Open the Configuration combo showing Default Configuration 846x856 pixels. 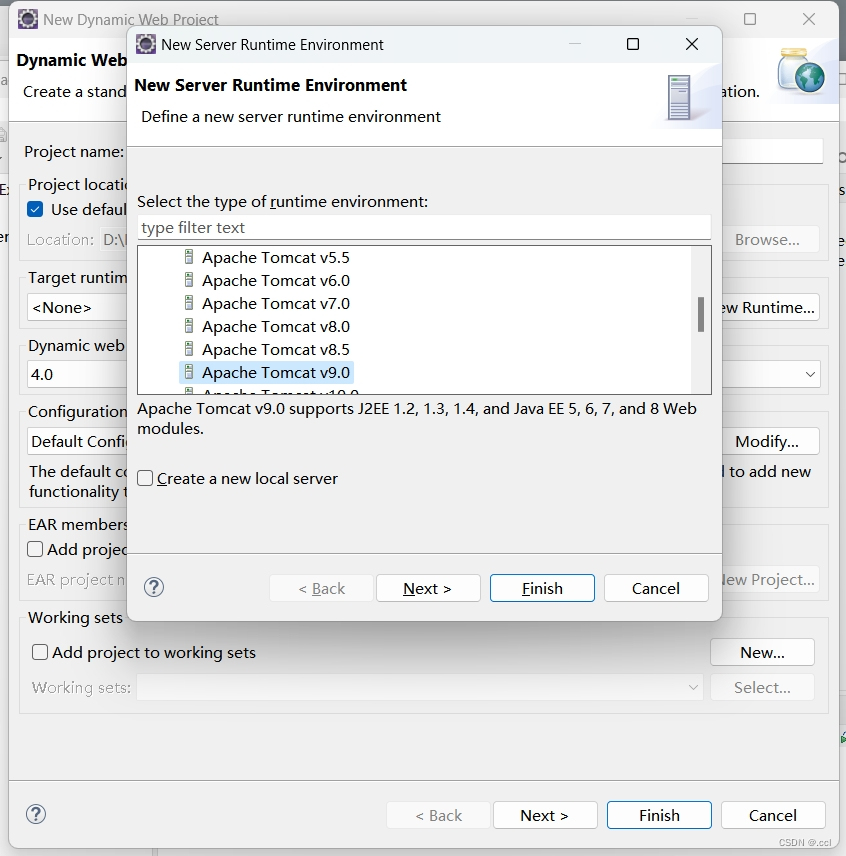tap(77, 441)
